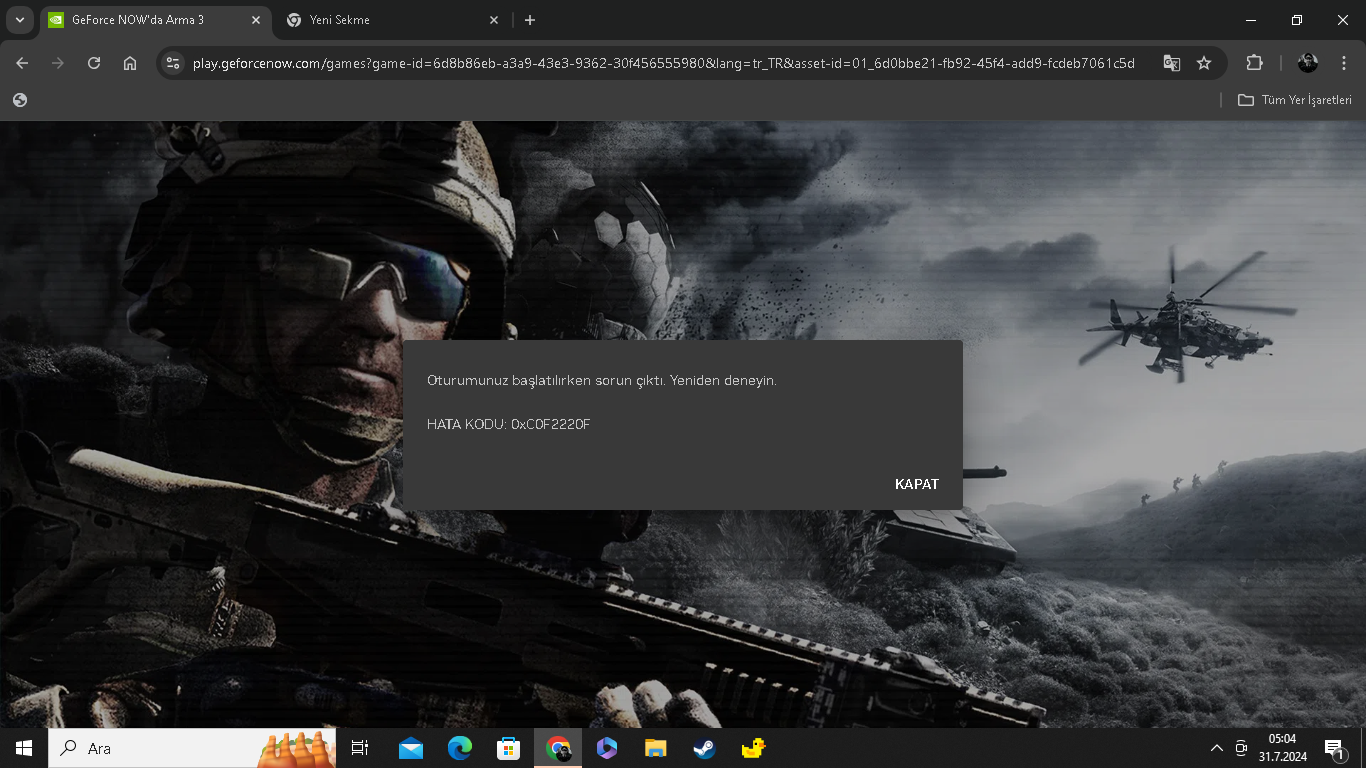Click the Meet Now camera icon in the tray
Viewport: 1366px width, 768px height.
click(x=1241, y=748)
